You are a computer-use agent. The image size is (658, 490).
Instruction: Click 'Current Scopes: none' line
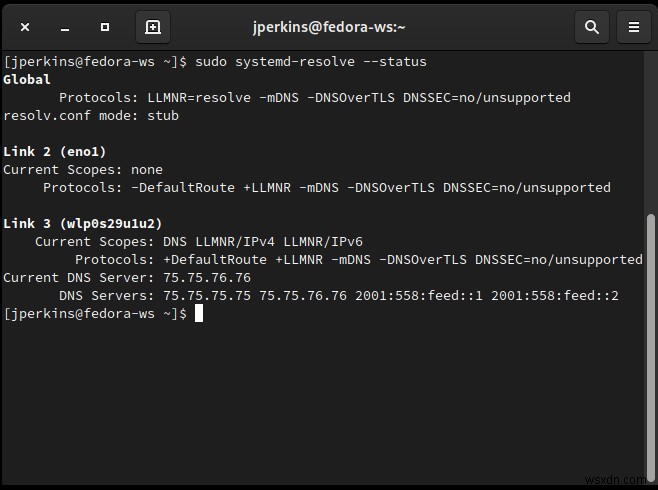(83, 169)
